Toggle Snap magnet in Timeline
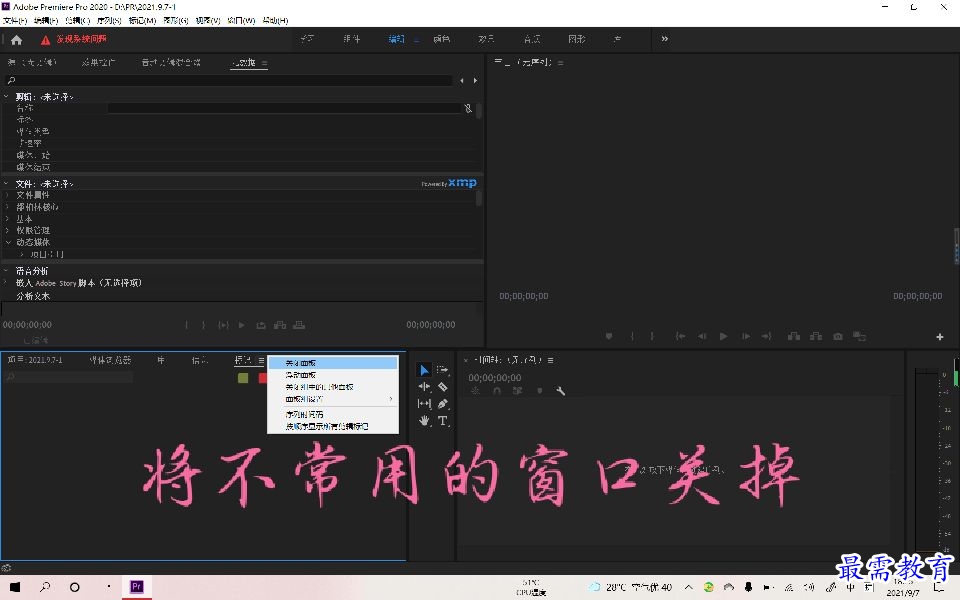The height and width of the screenshot is (600, 960). pyautogui.click(x=497, y=391)
